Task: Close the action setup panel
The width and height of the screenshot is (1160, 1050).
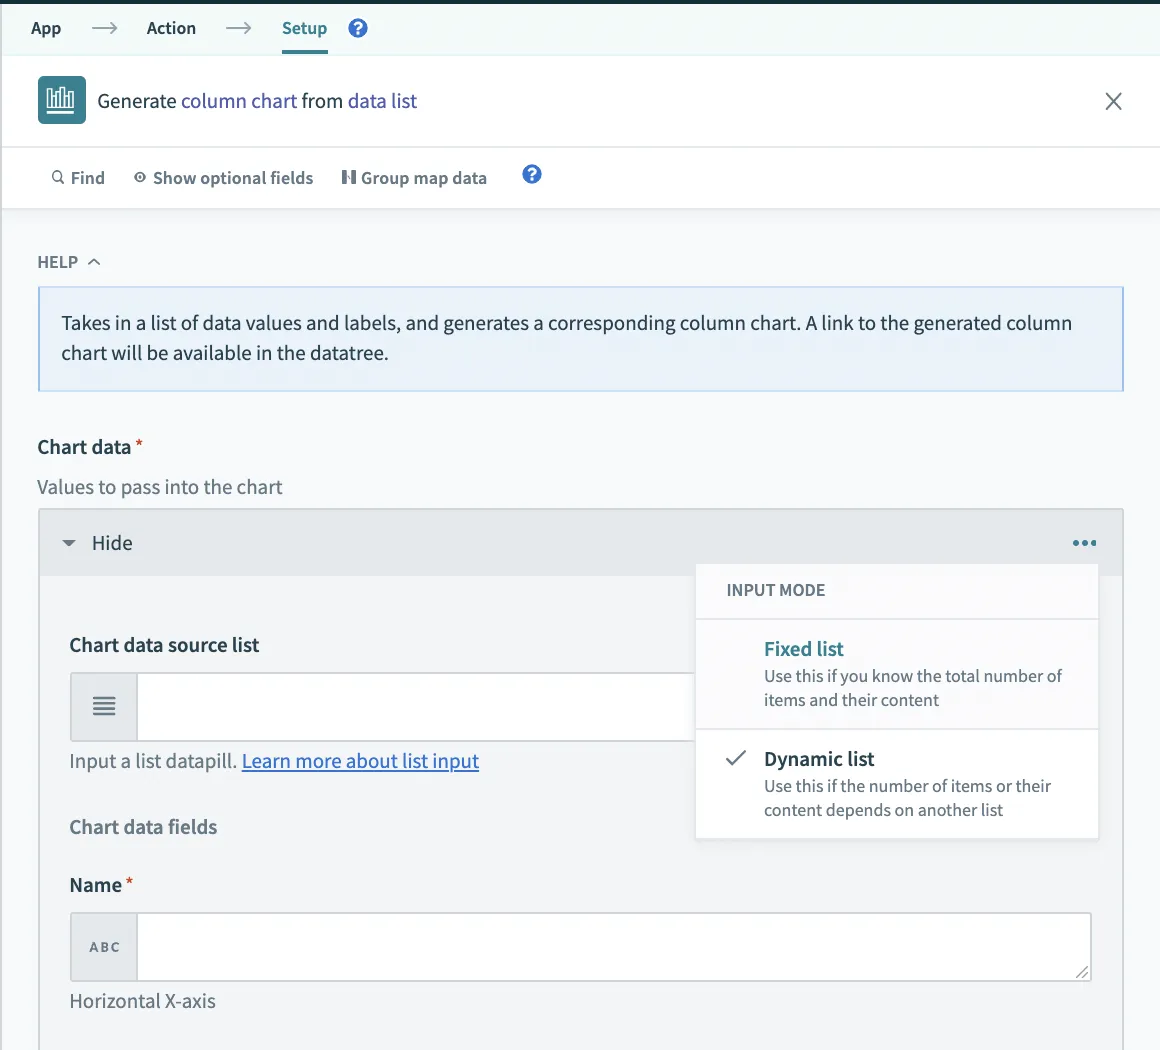Action: 1113,101
